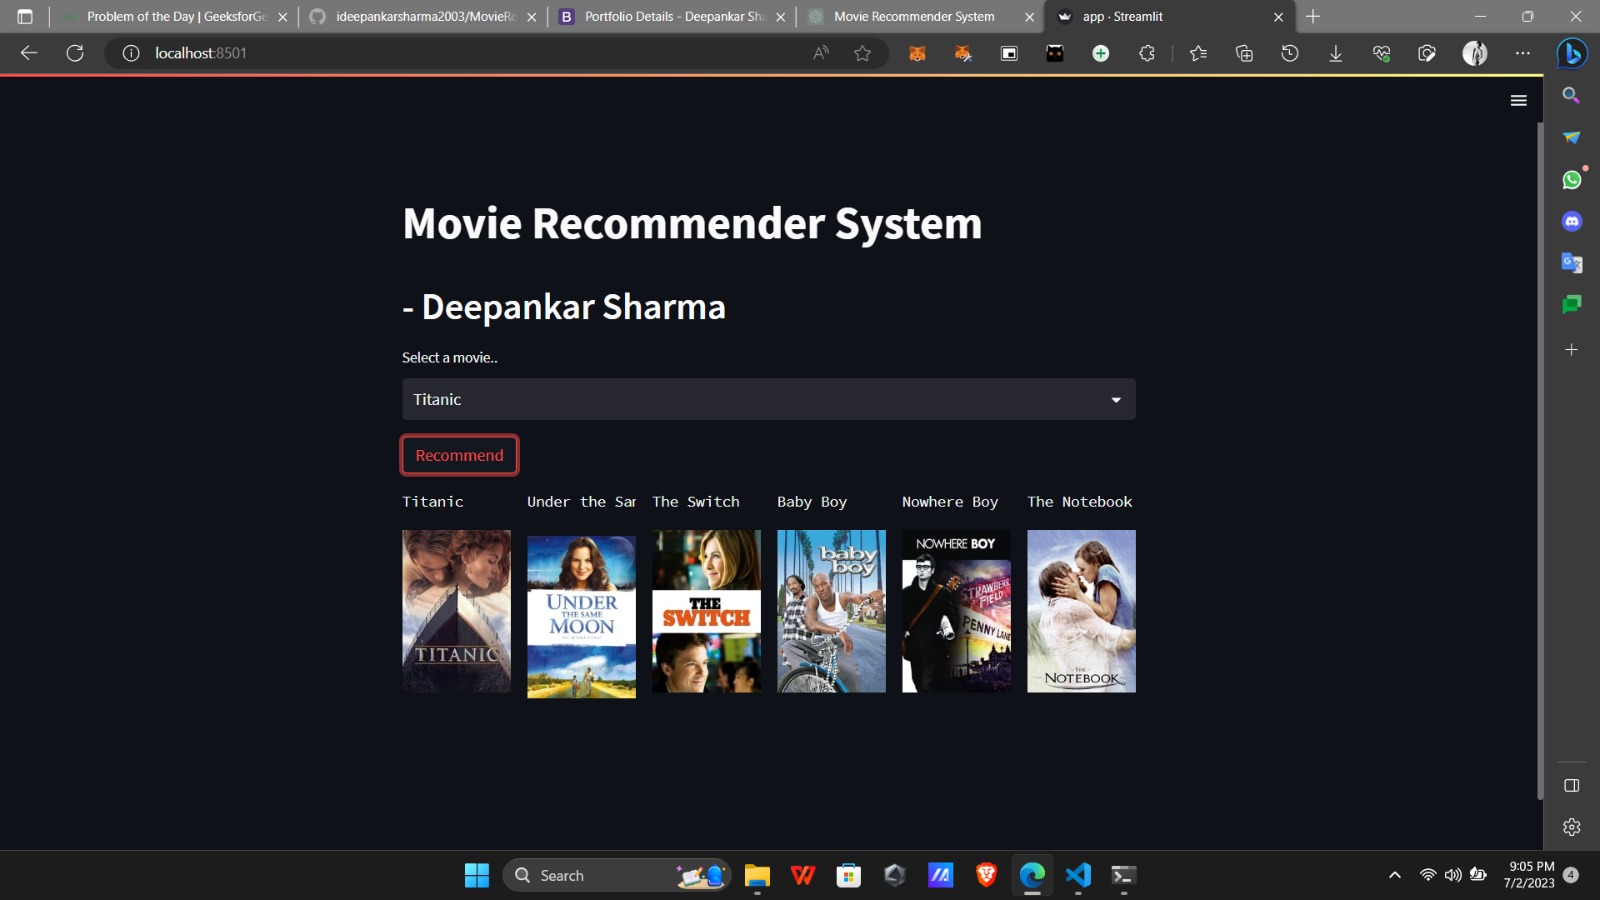This screenshot has height=900, width=1600.
Task: Open the tab actions menu icon
Action: pyautogui.click(x=25, y=17)
